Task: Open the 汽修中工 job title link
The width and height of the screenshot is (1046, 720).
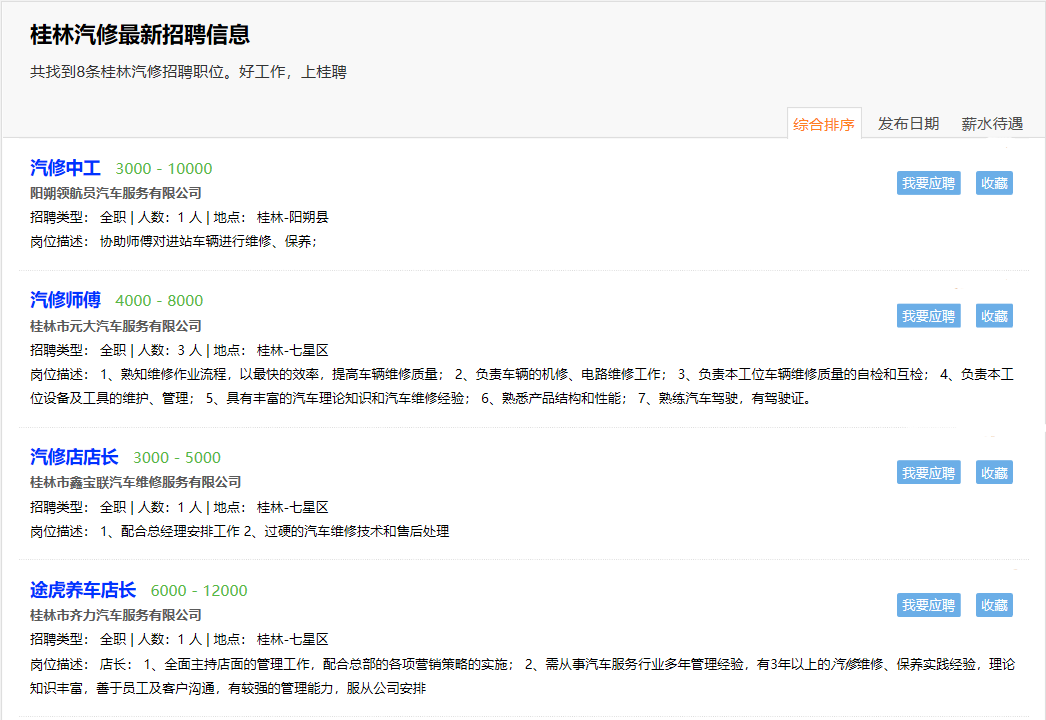Action: pyautogui.click(x=65, y=168)
